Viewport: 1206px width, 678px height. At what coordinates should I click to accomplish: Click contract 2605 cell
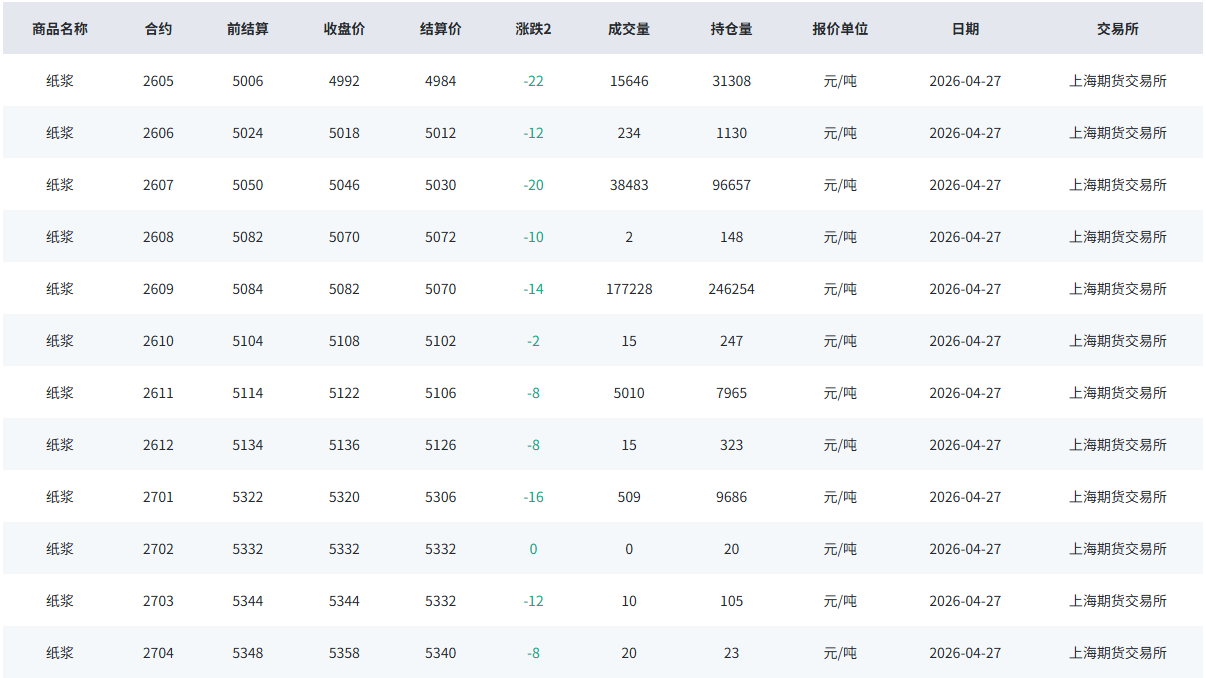(158, 81)
